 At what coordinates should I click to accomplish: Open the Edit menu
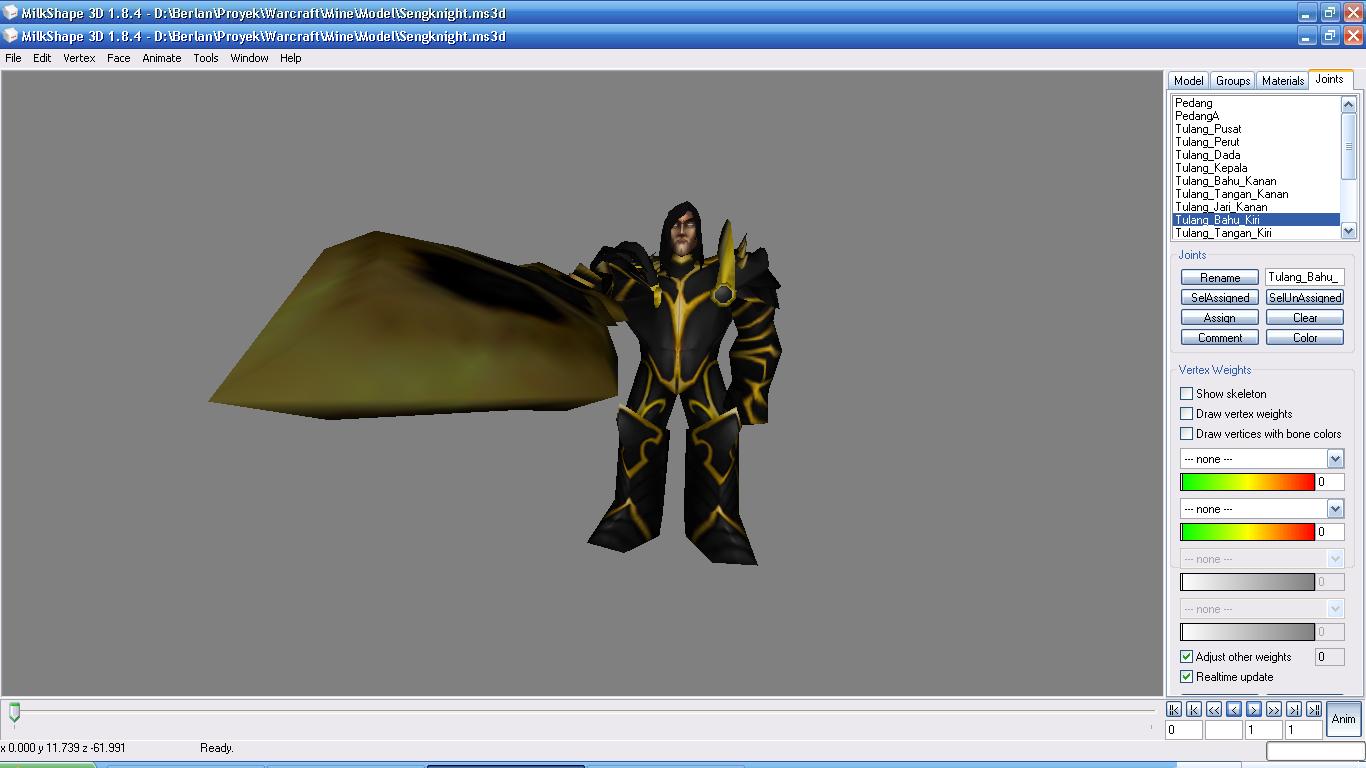[x=42, y=58]
